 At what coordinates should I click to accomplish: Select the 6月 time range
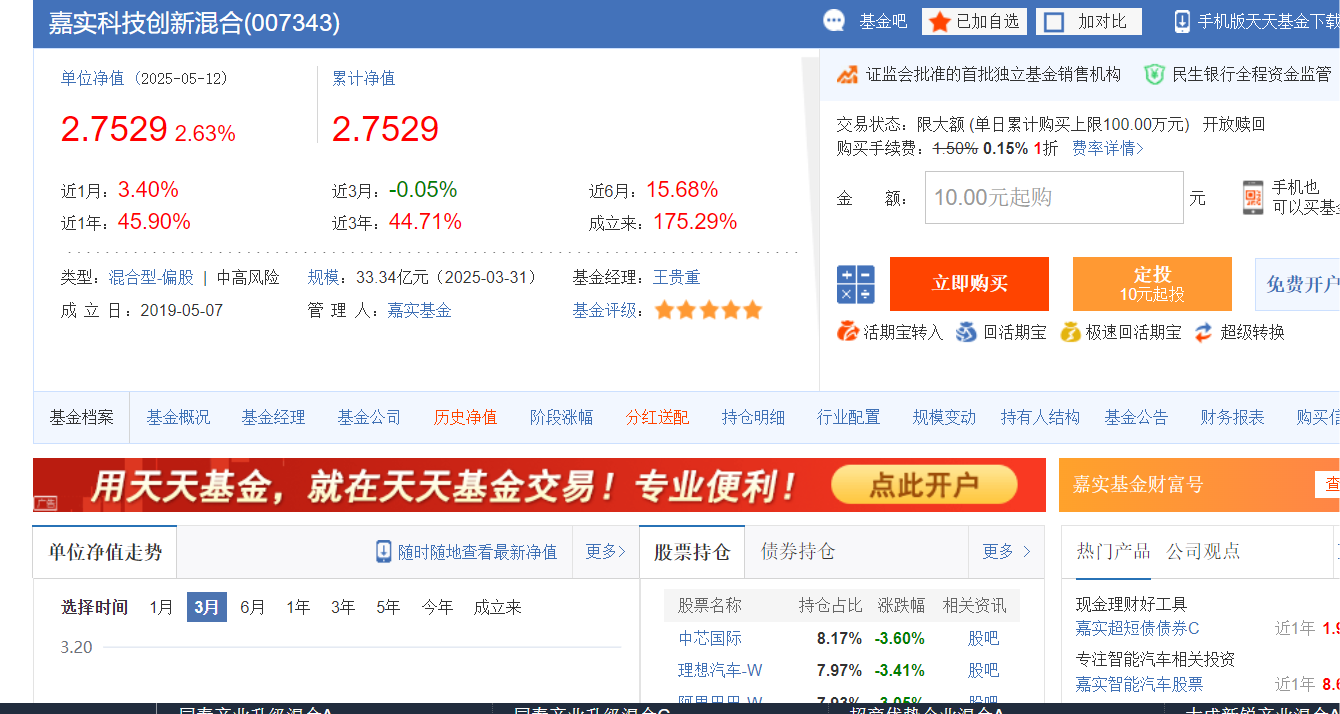coord(253,607)
